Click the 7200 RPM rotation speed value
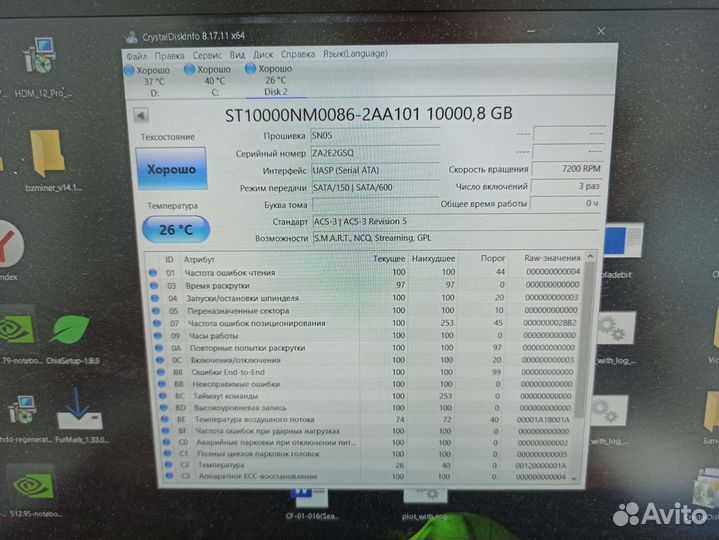This screenshot has height=540, width=719. point(567,169)
